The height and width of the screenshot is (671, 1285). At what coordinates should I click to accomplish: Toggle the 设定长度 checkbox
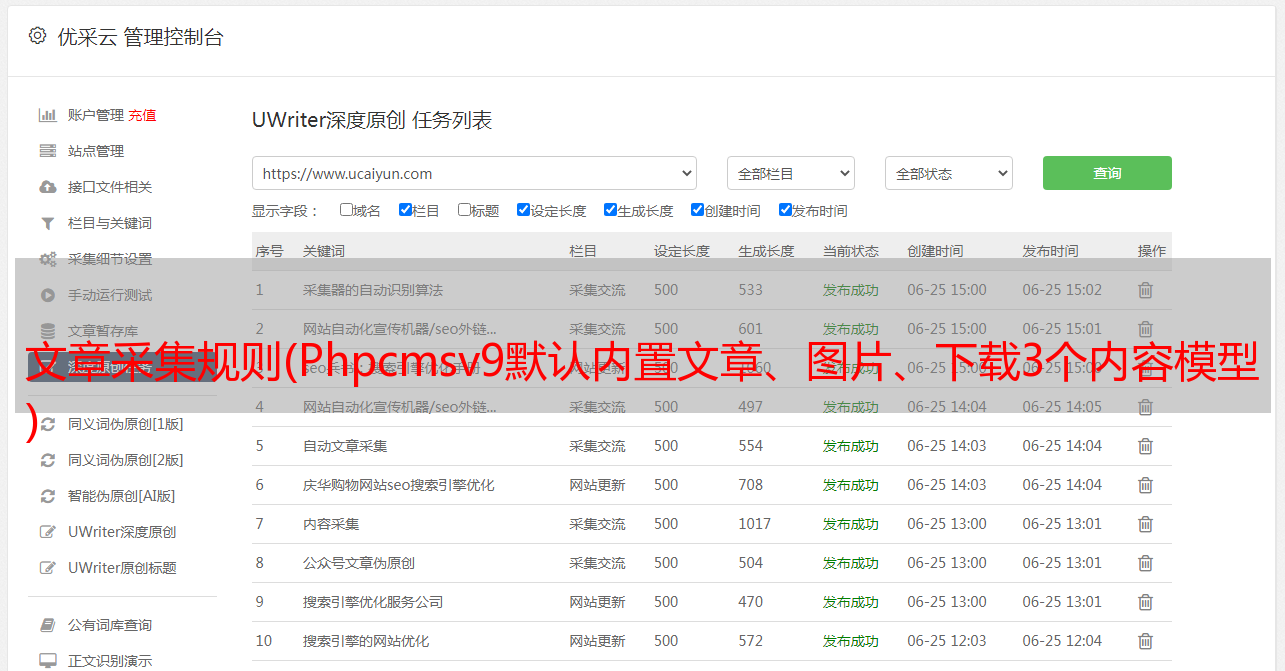523,210
